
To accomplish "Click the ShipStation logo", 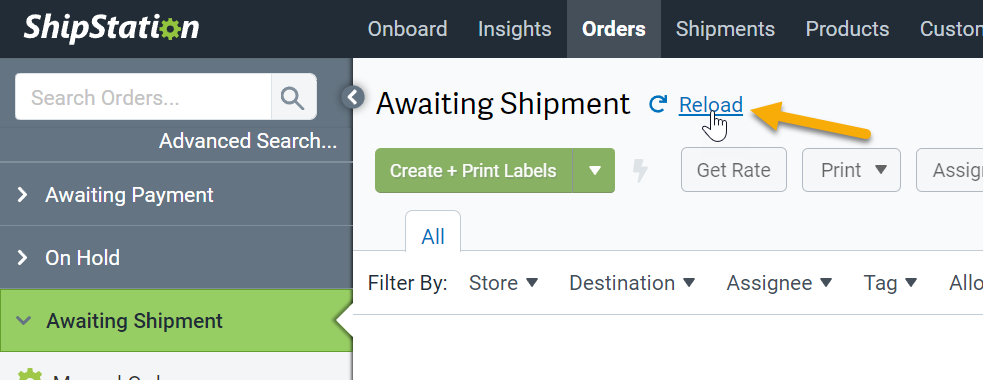I will coord(112,28).
